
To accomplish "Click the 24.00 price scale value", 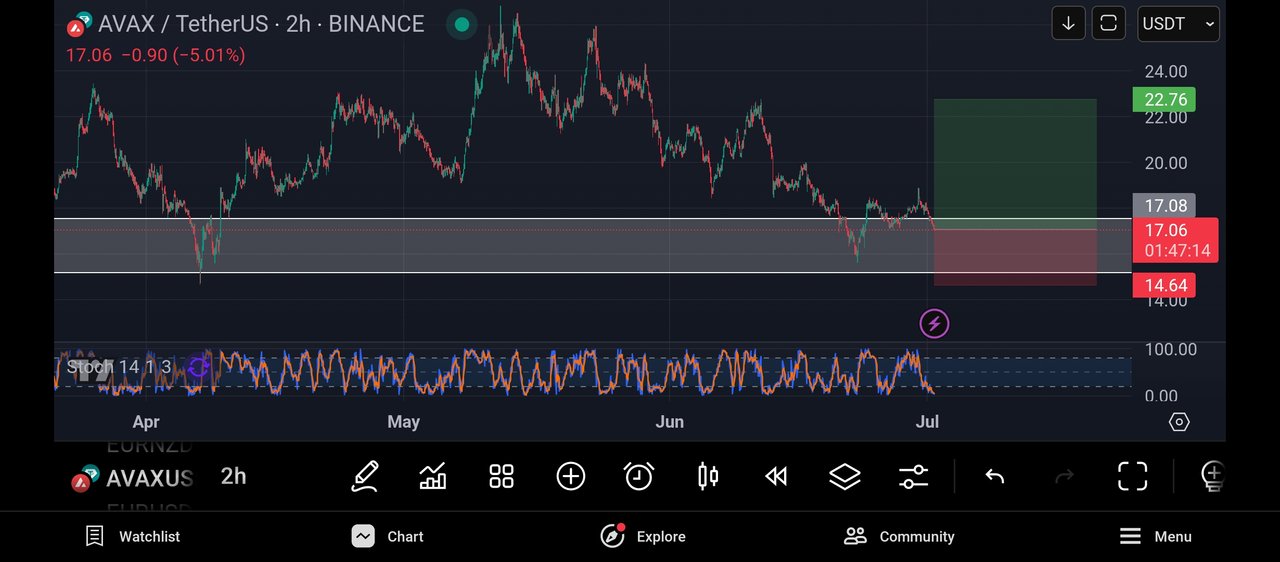I will pyautogui.click(x=1166, y=72).
